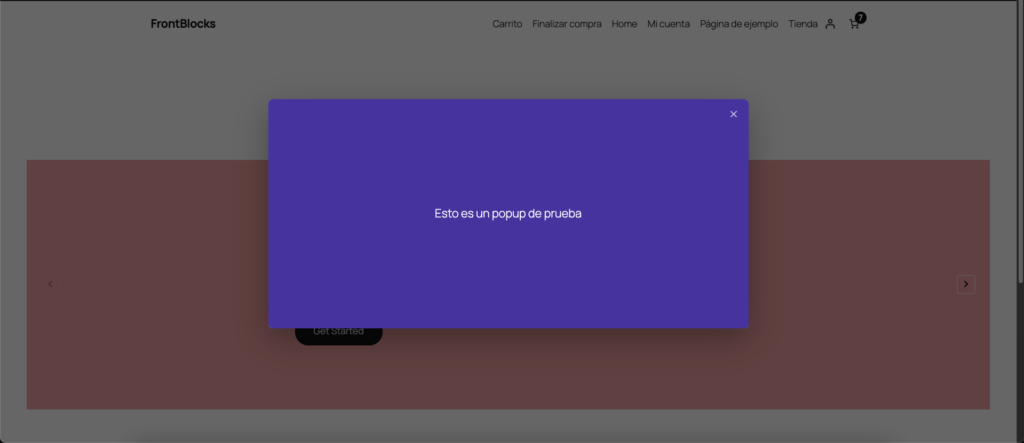The height and width of the screenshot is (443, 1024).
Task: Open the shopping cart icon
Action: point(854,24)
